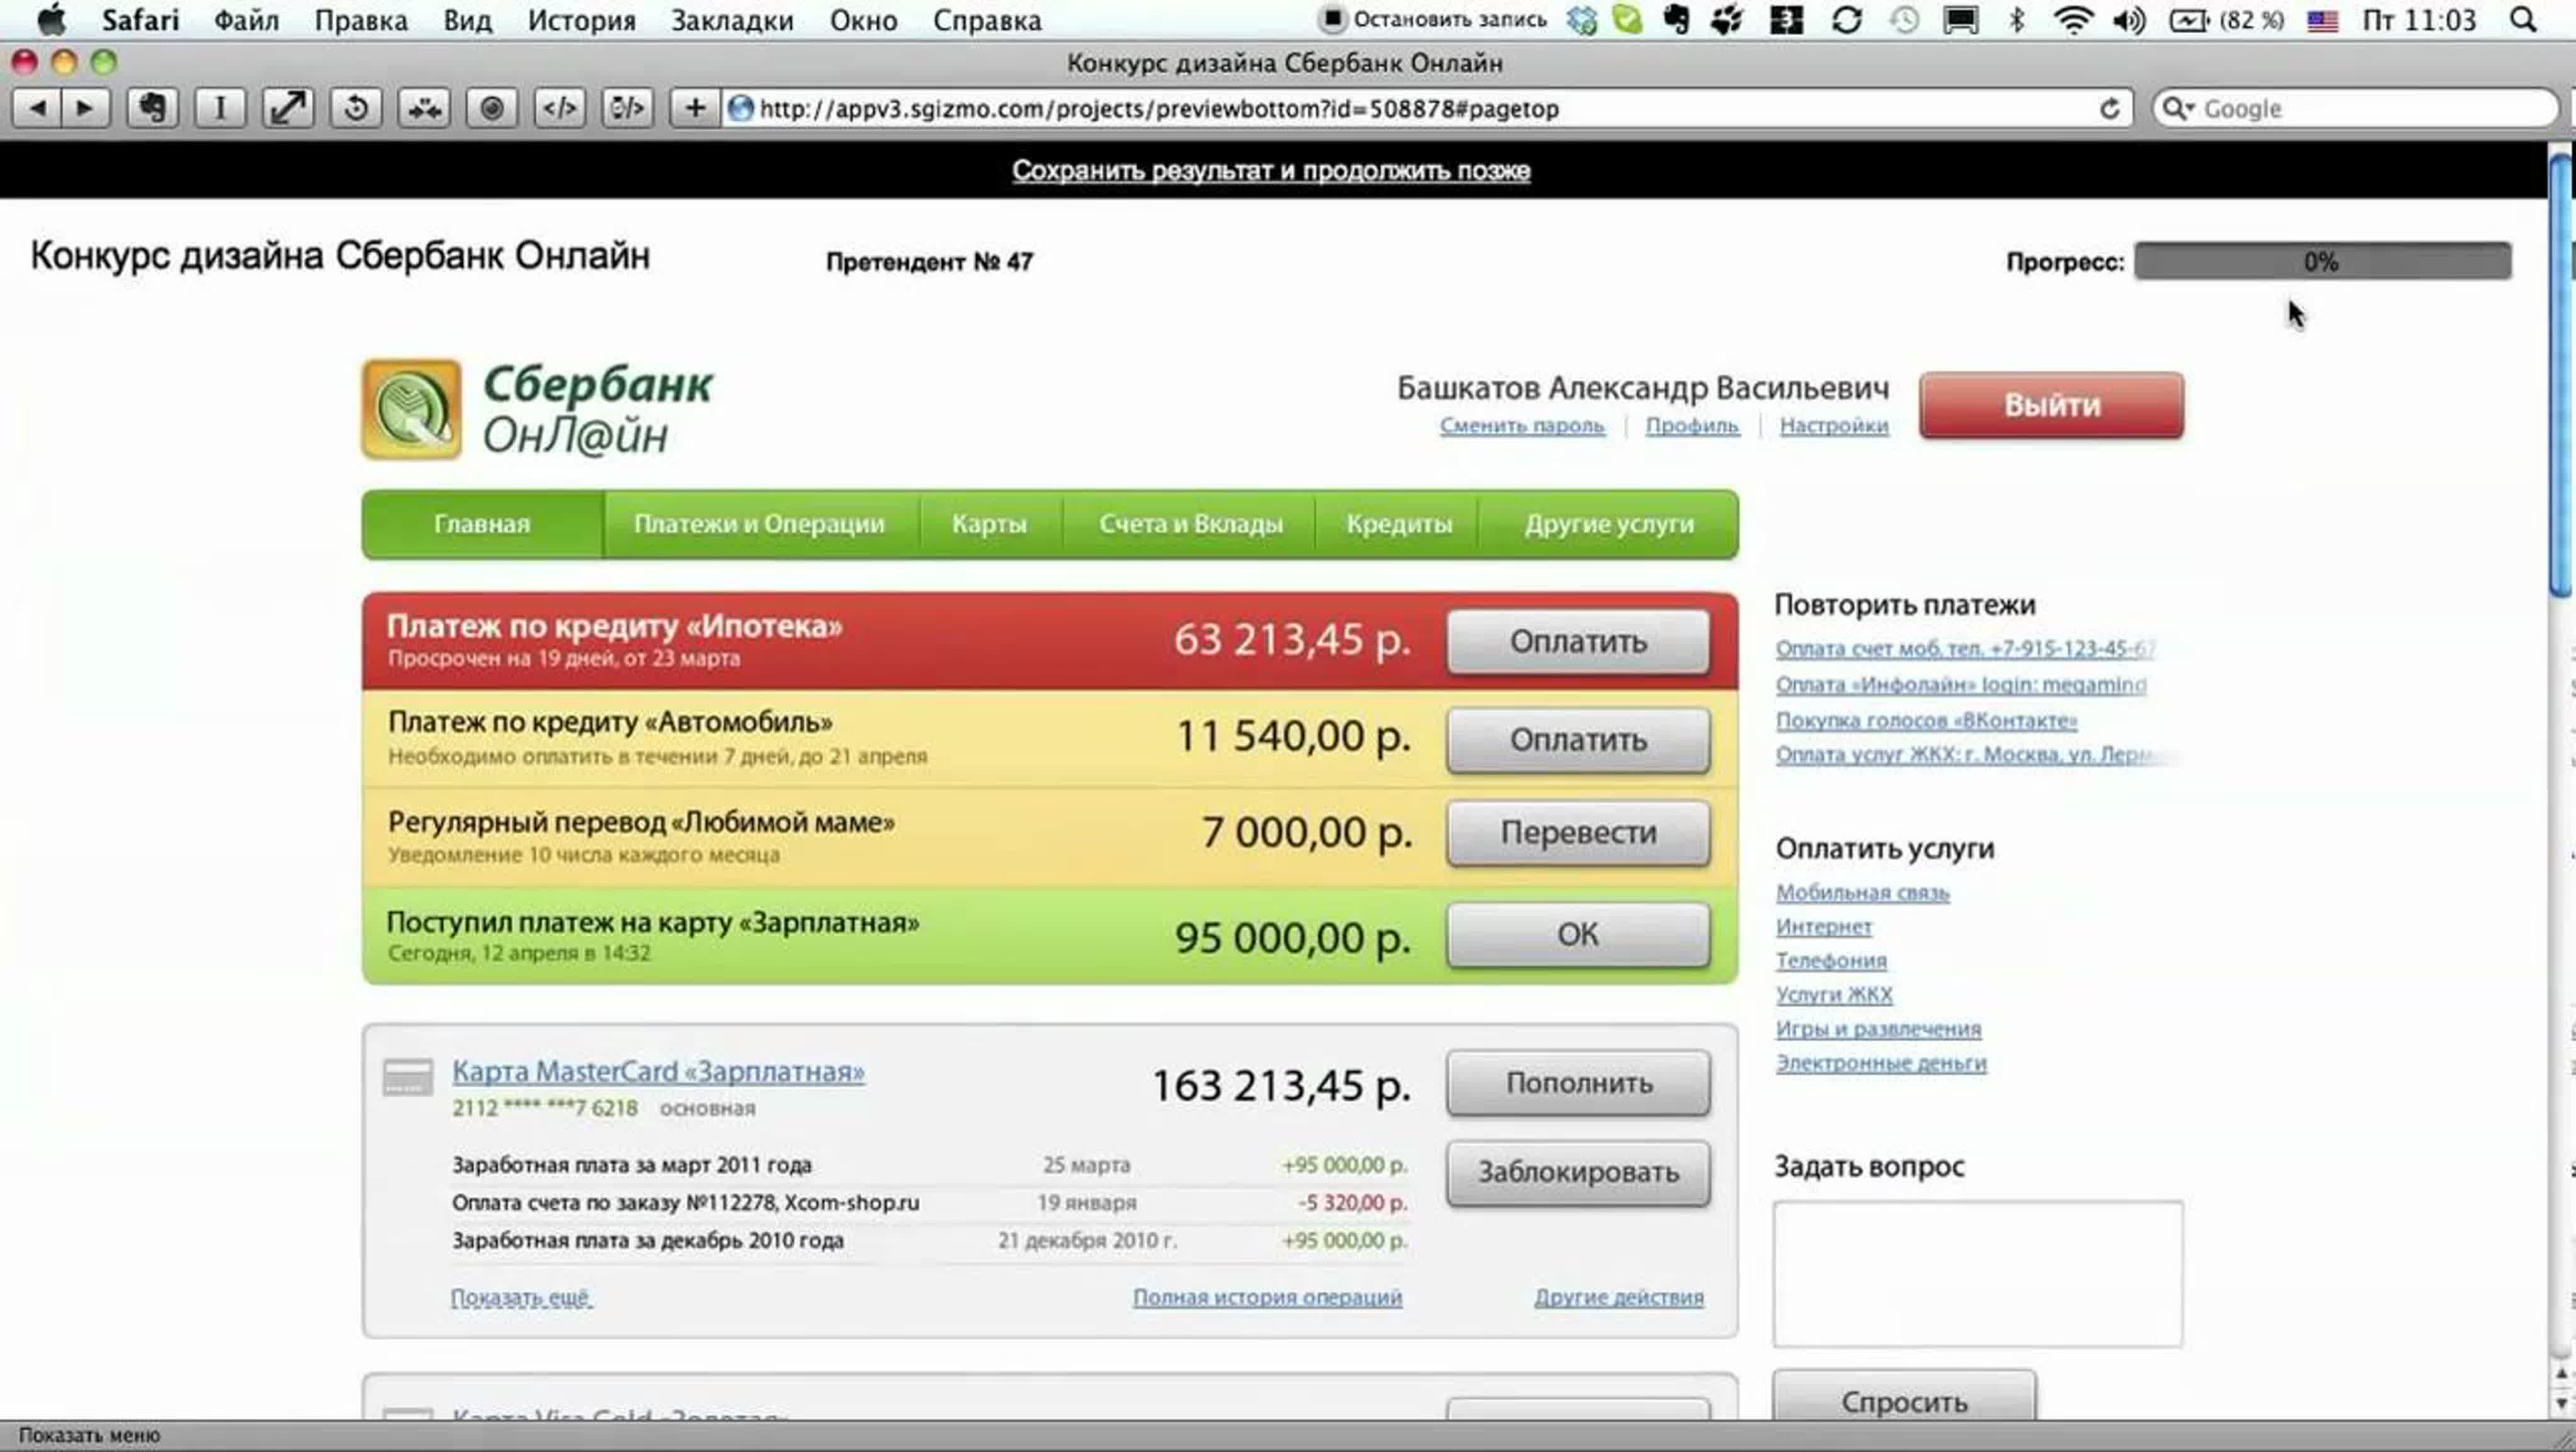Click the Evernote elephant icon in the menu bar
This screenshot has height=1452, width=2576.
click(x=1677, y=20)
